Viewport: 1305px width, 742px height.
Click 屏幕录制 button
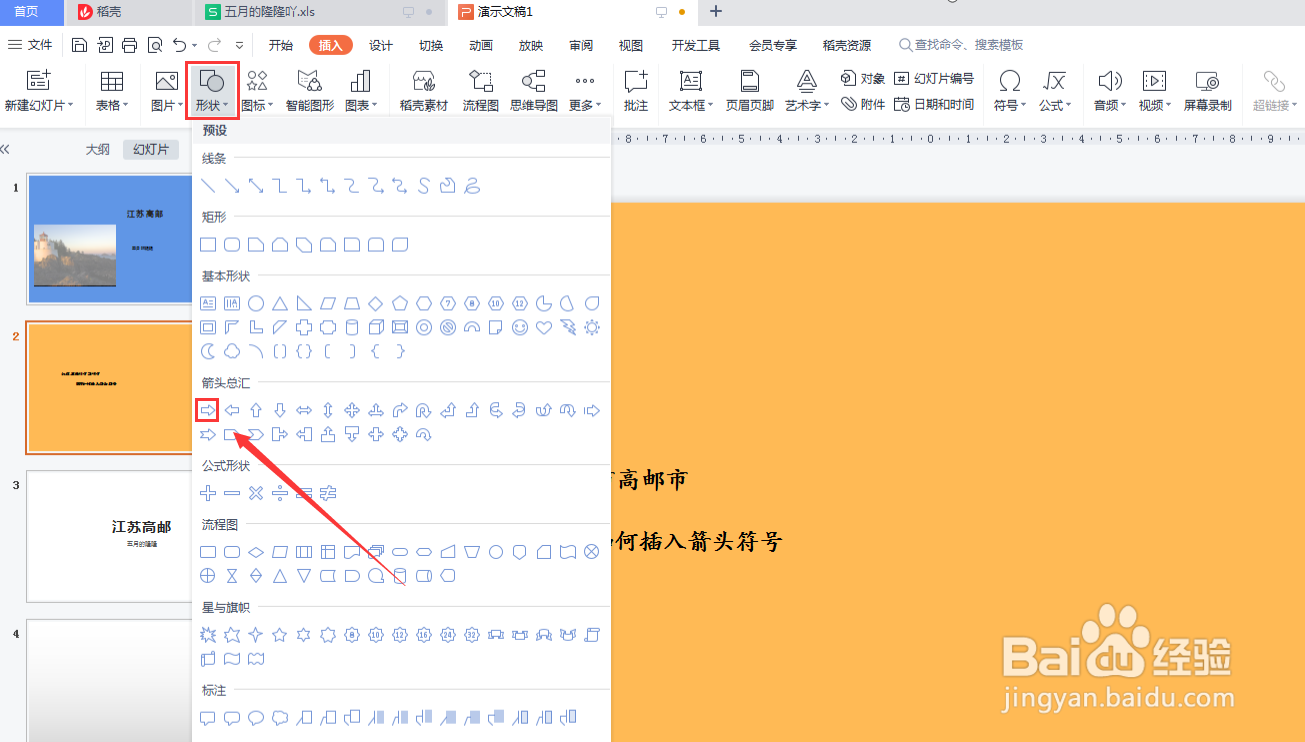[1208, 91]
